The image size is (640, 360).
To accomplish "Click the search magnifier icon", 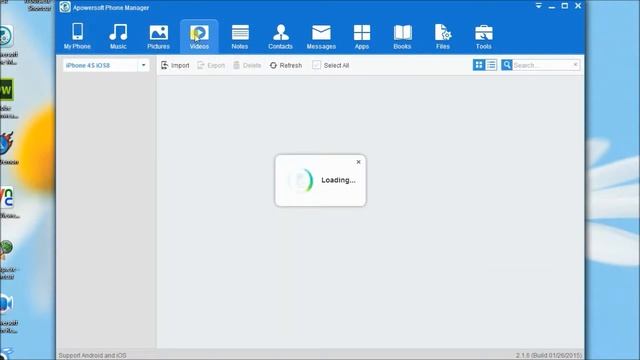I will click(507, 65).
